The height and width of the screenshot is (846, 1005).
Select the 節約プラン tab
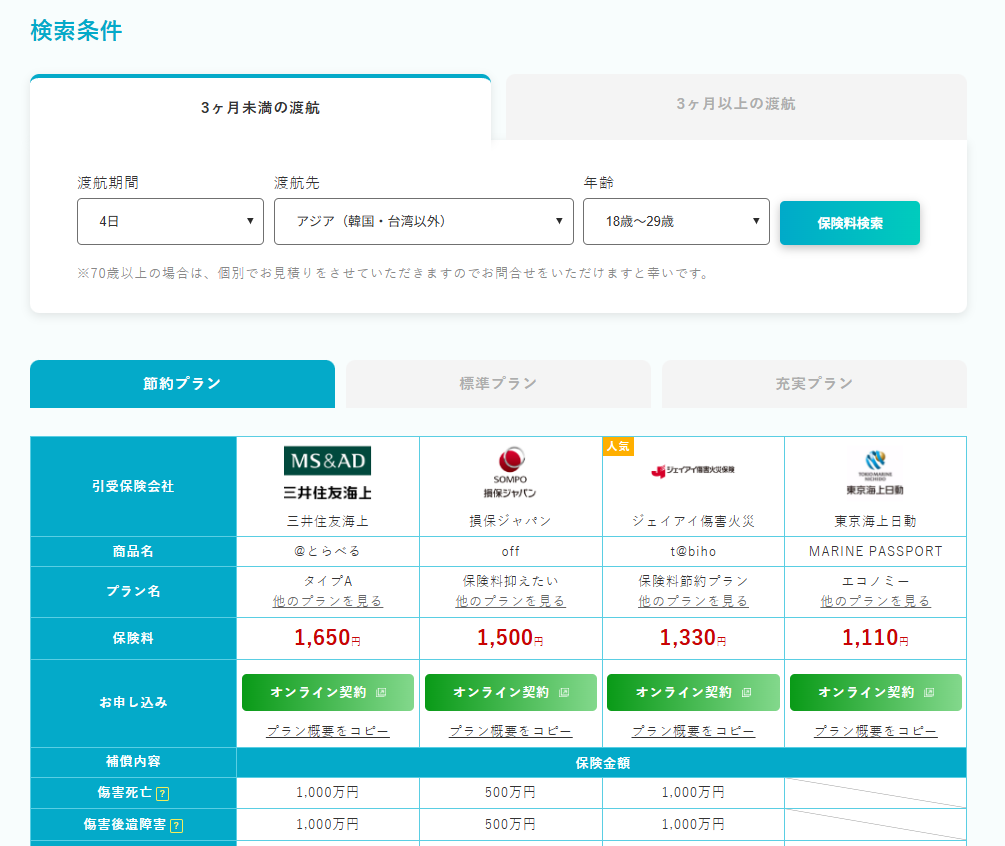coord(182,384)
